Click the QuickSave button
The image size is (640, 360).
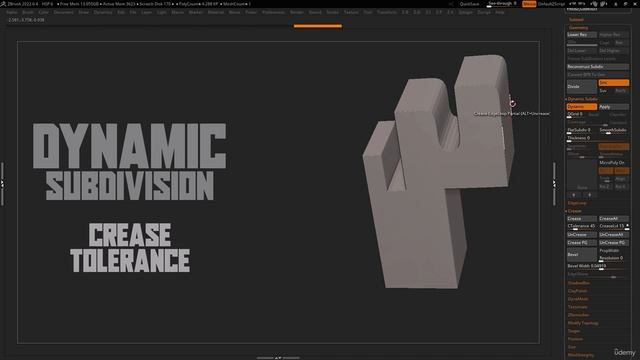pos(469,4)
